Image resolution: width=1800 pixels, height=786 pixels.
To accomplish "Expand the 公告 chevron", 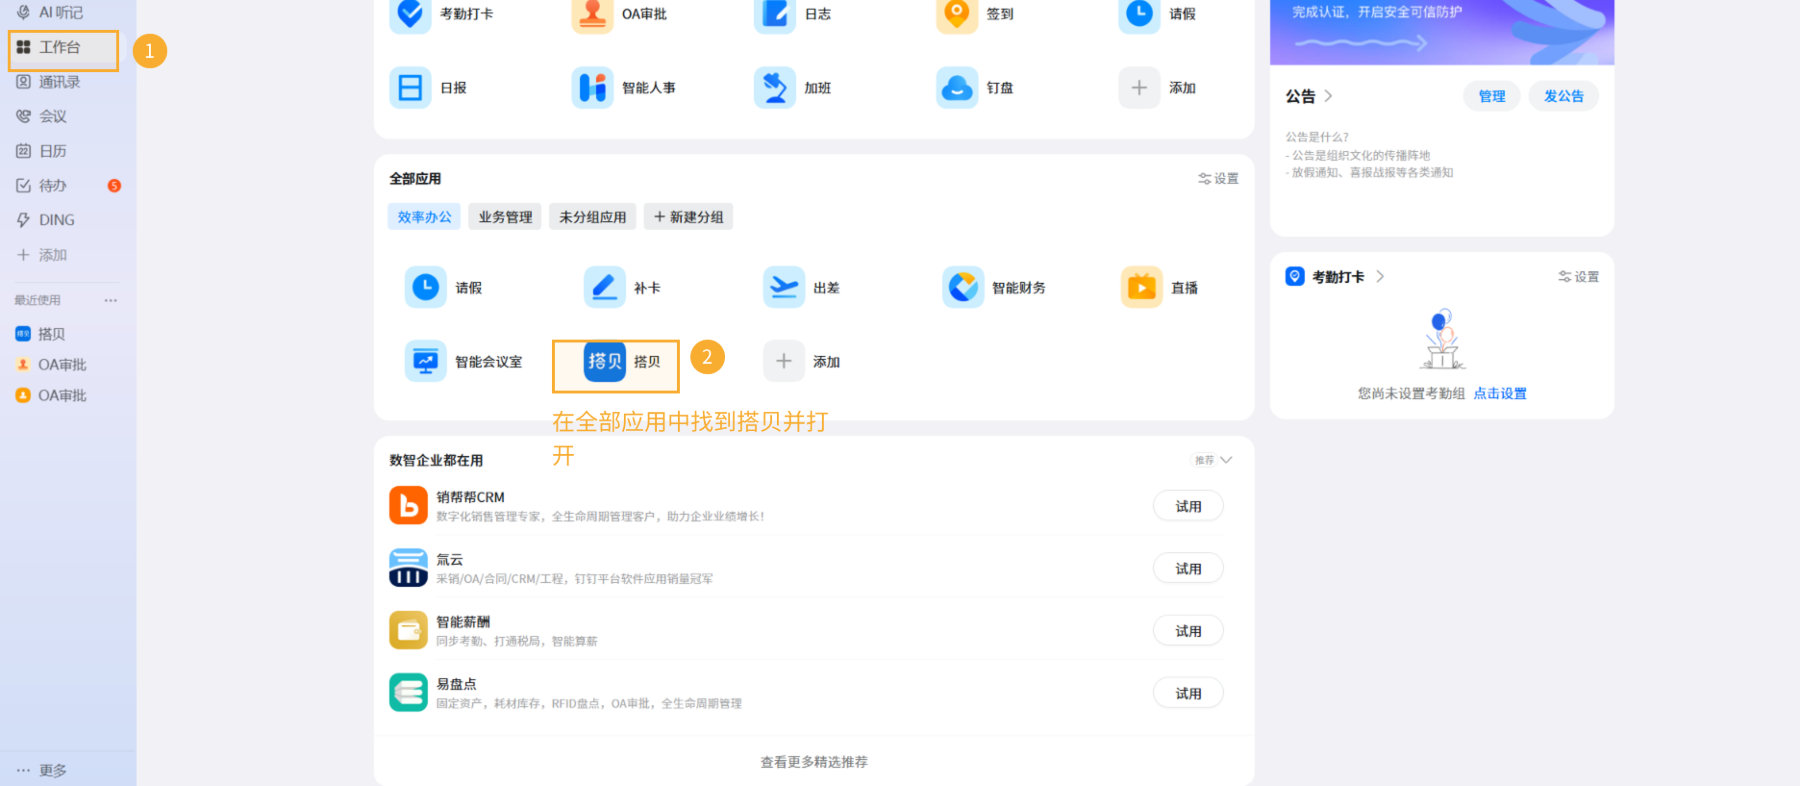I will tap(1328, 96).
